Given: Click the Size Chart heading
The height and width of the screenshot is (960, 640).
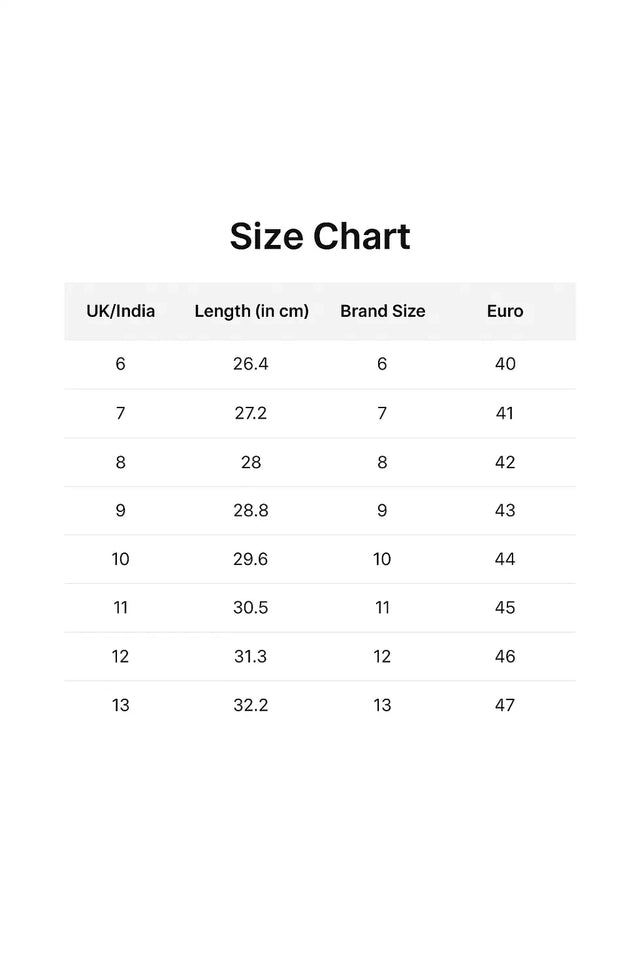Looking at the screenshot, I should [x=320, y=237].
